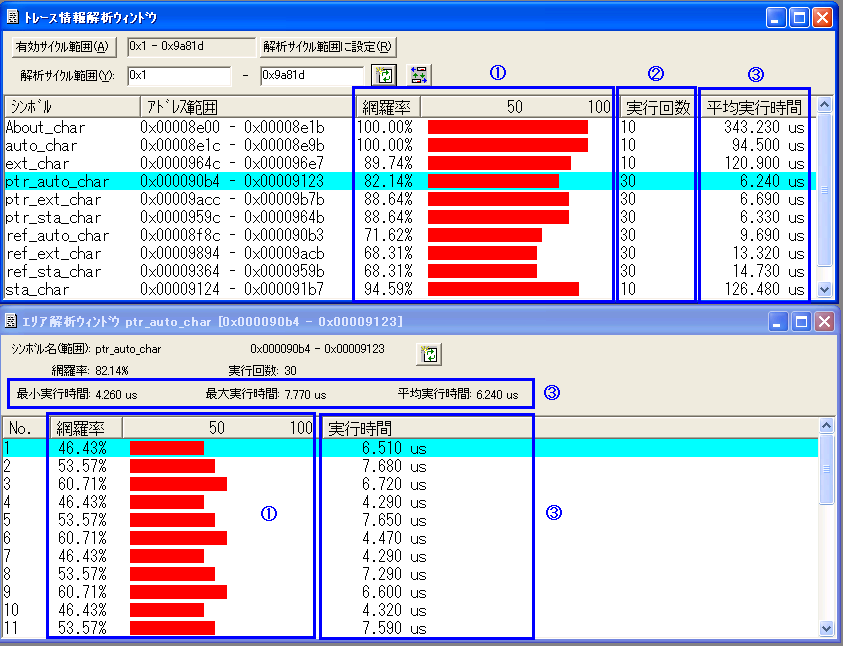Click the 実行時間 column header in the area window
The width and height of the screenshot is (843, 646).
(425, 428)
